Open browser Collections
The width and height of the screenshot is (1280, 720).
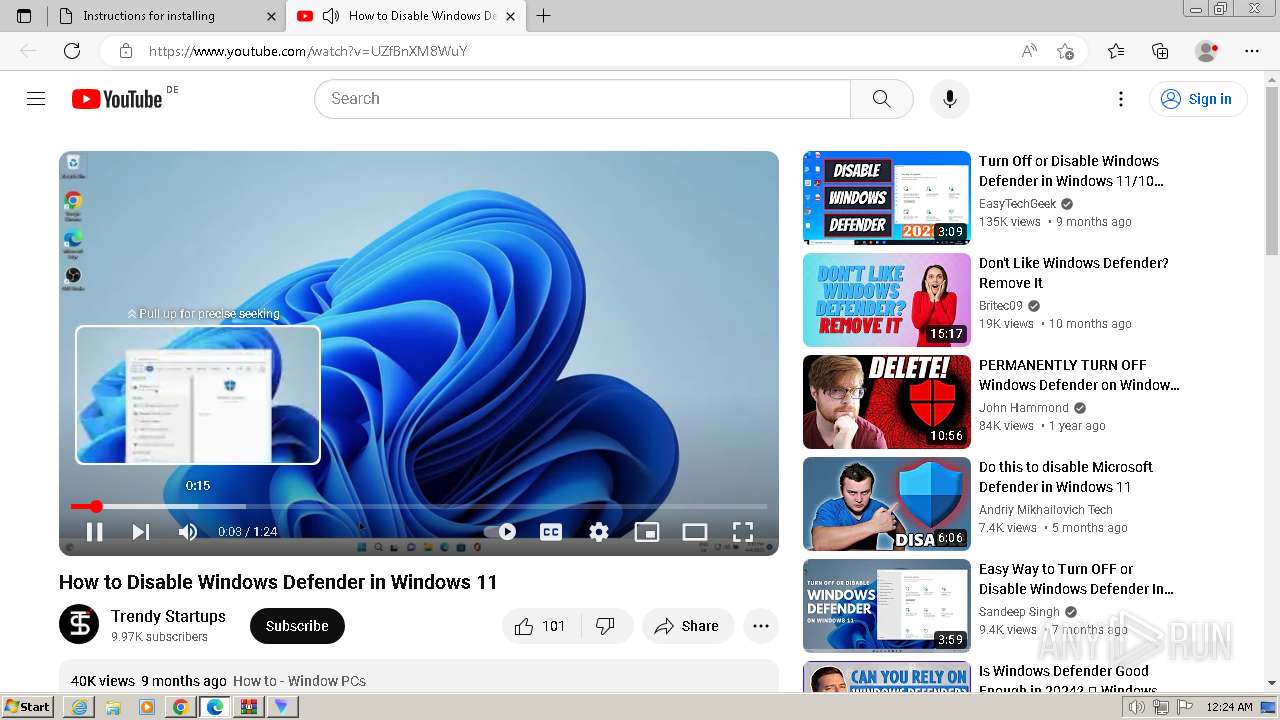(x=1160, y=51)
